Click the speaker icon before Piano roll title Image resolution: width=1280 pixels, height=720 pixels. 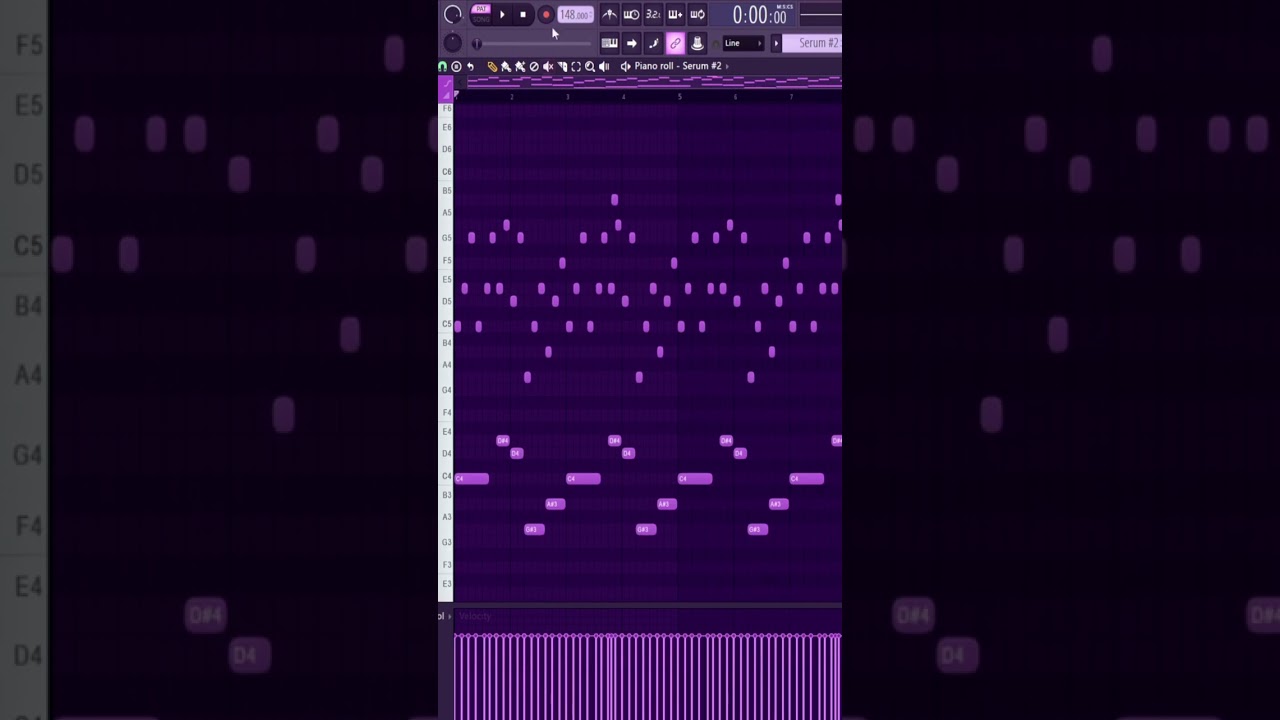click(626, 66)
